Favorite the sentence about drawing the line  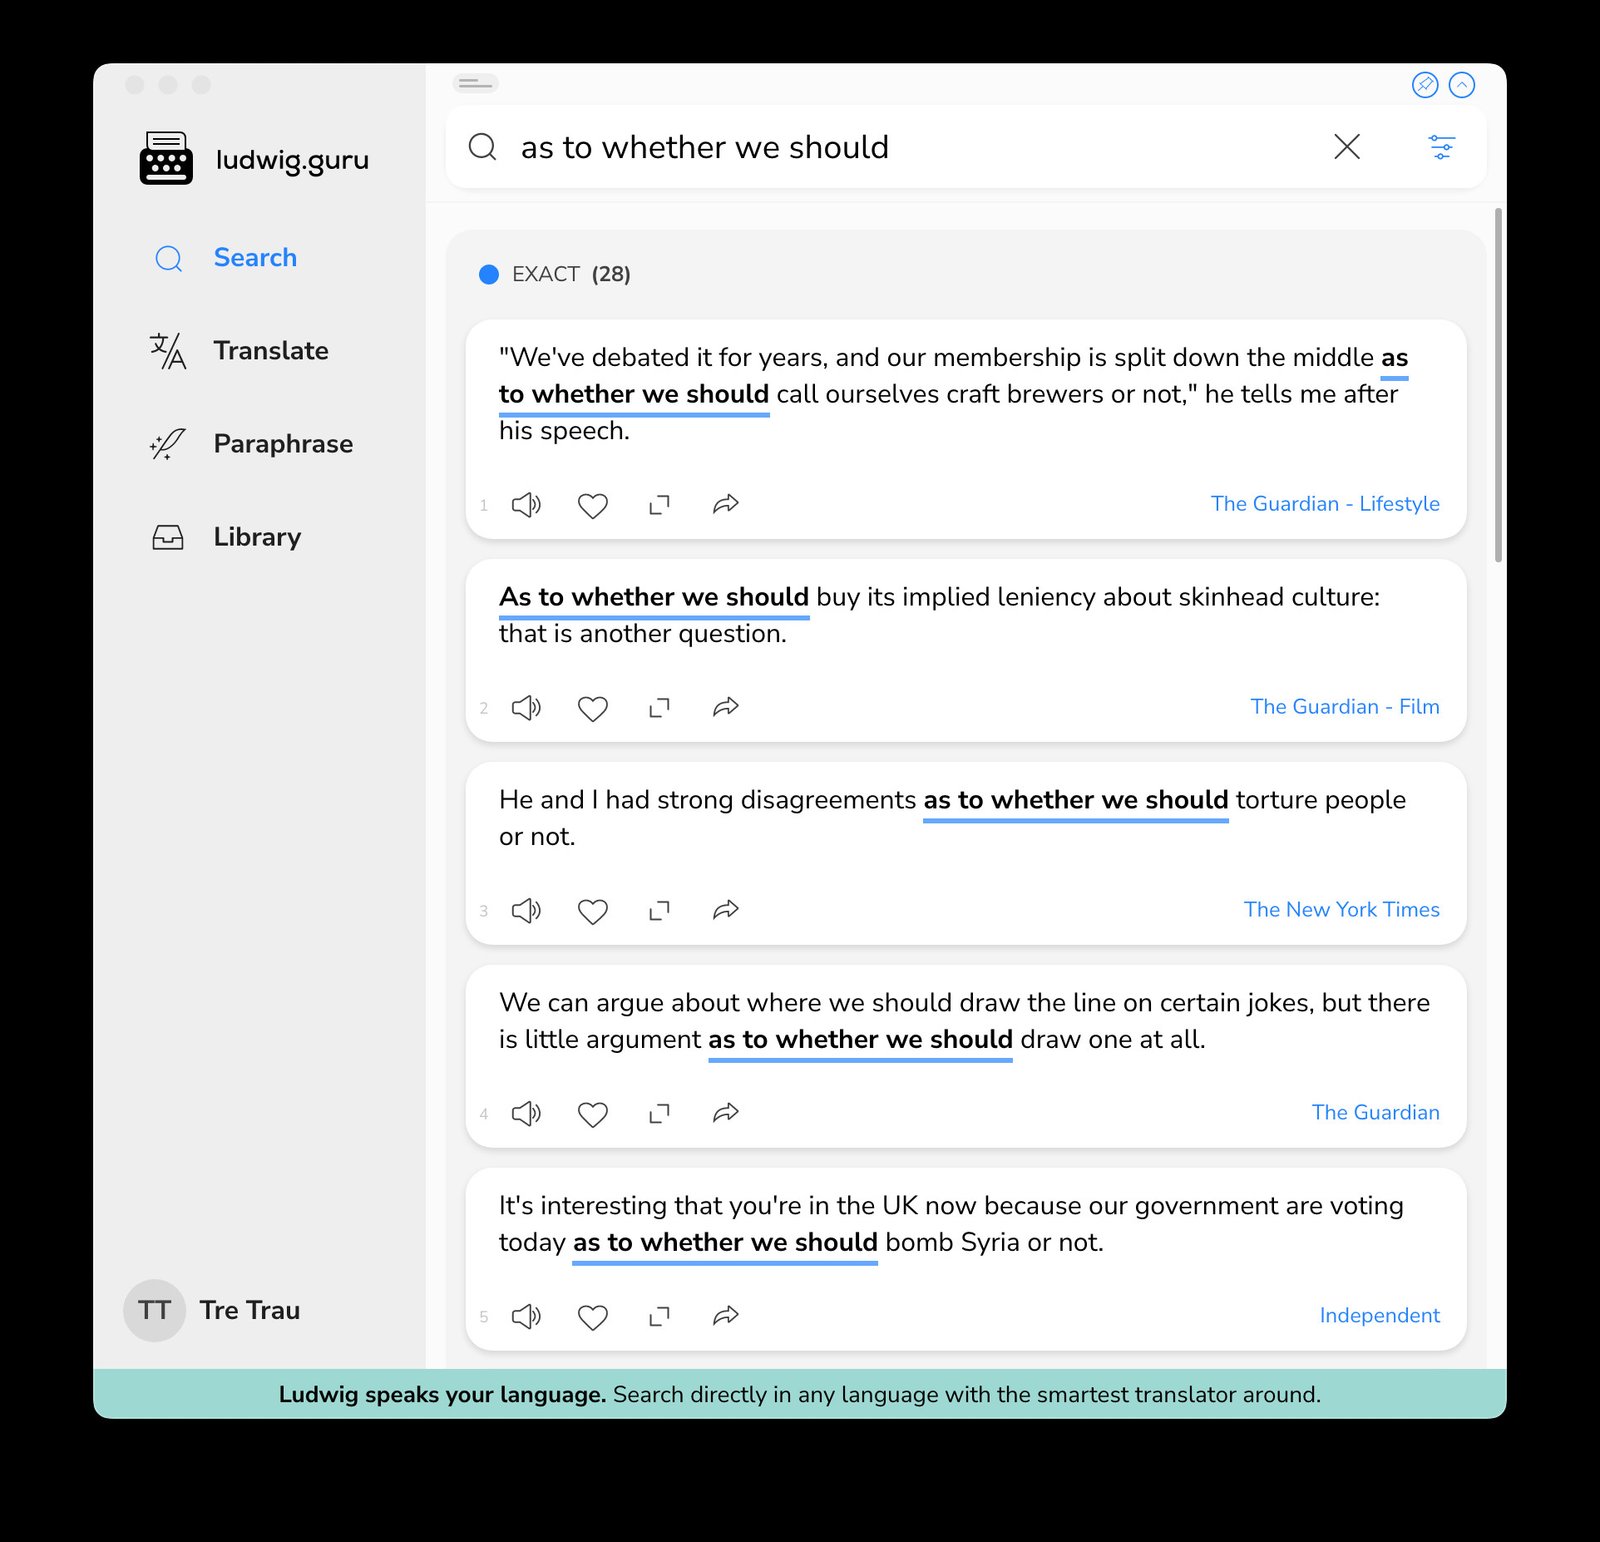[x=593, y=1115]
